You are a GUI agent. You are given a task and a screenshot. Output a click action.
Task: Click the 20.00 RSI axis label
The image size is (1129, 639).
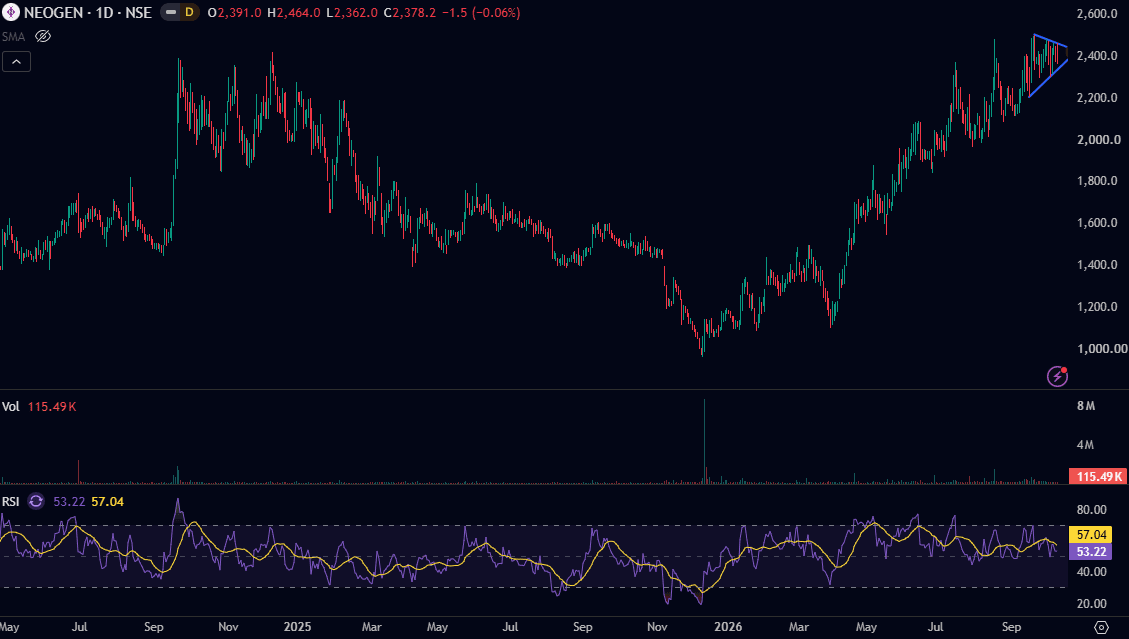(1092, 604)
